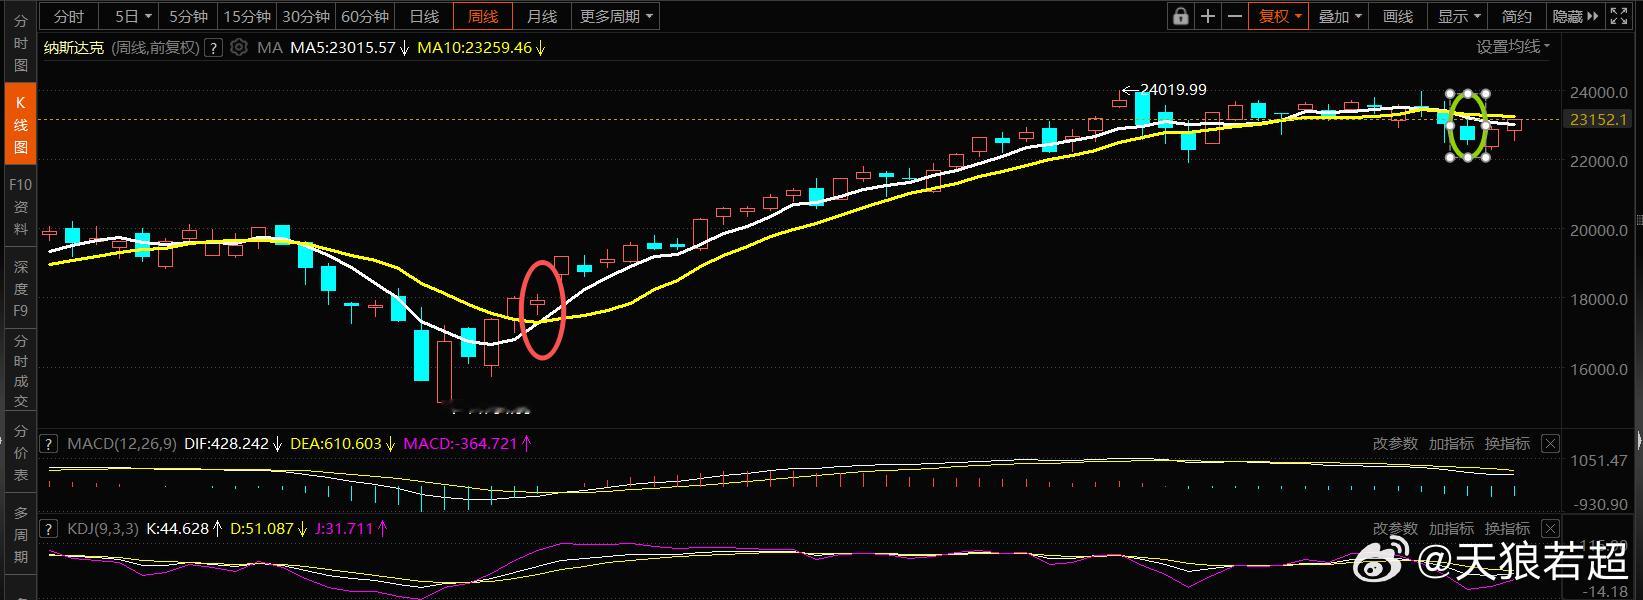Switch to 60分钟 period
The image size is (1643, 600).
pyautogui.click(x=364, y=16)
